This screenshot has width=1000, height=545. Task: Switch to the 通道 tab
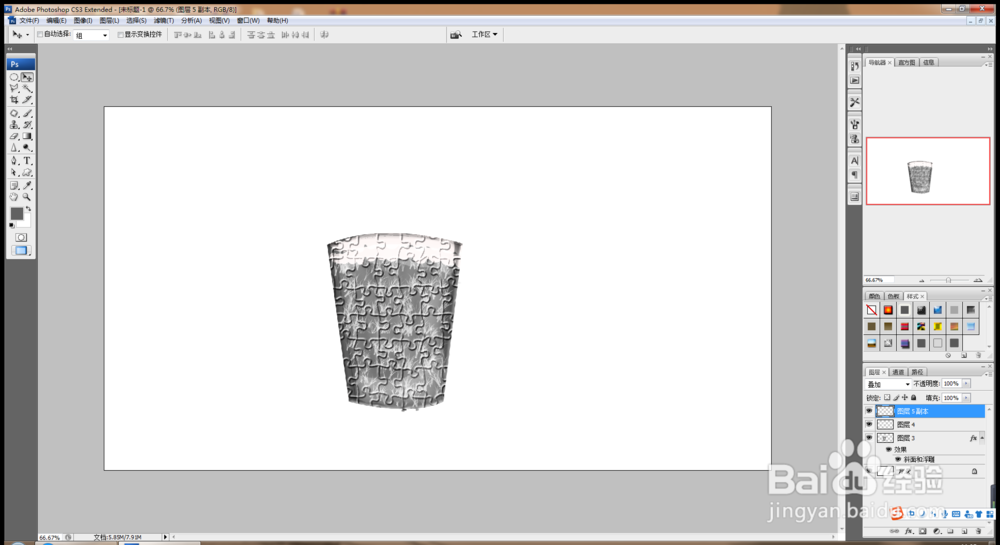(898, 372)
